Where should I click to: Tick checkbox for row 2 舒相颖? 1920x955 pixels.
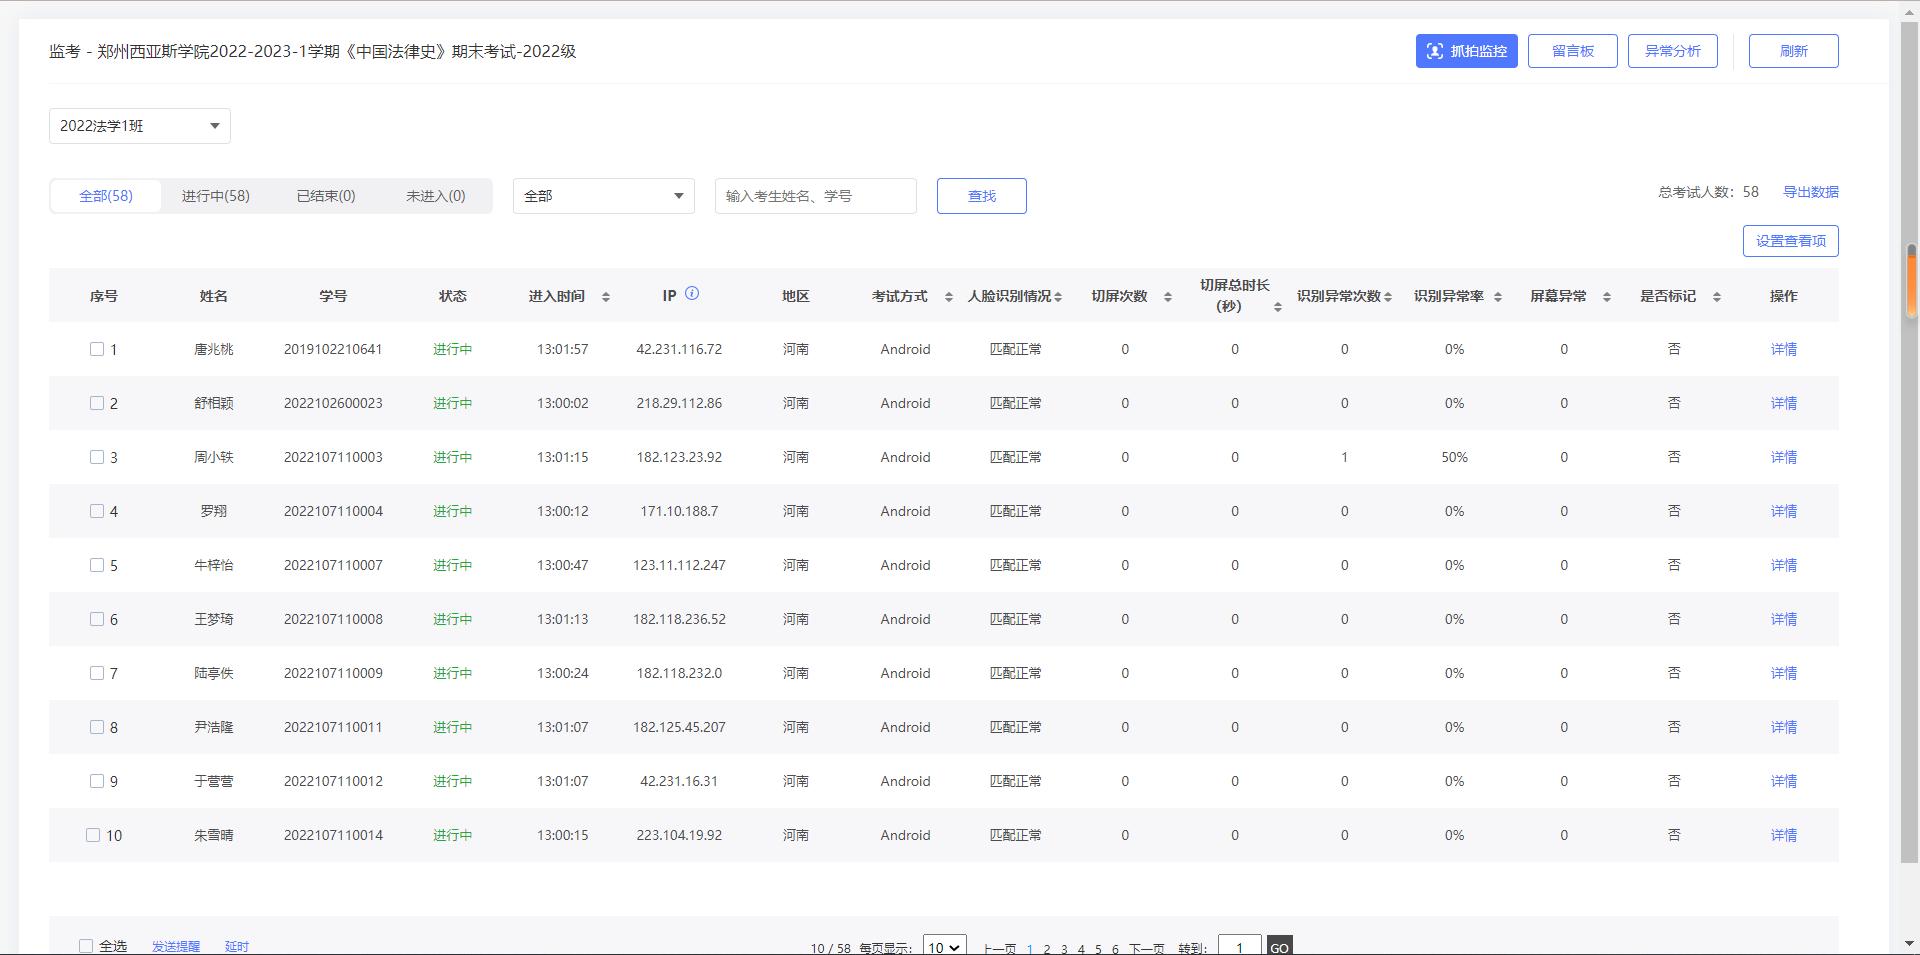pyautogui.click(x=97, y=403)
